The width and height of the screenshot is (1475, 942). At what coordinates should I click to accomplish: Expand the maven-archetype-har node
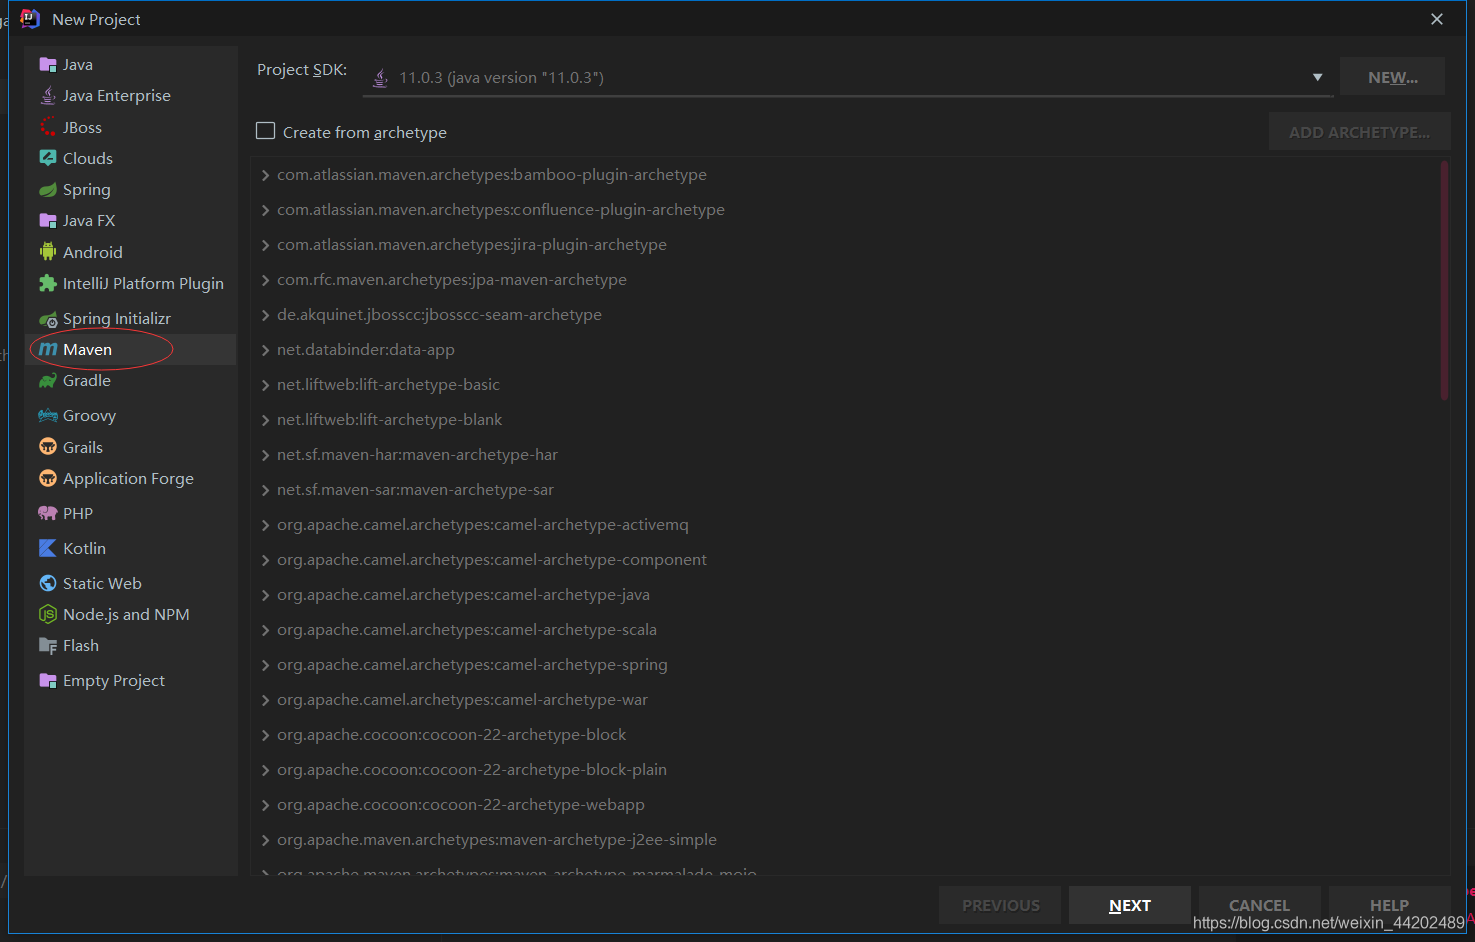click(265, 455)
